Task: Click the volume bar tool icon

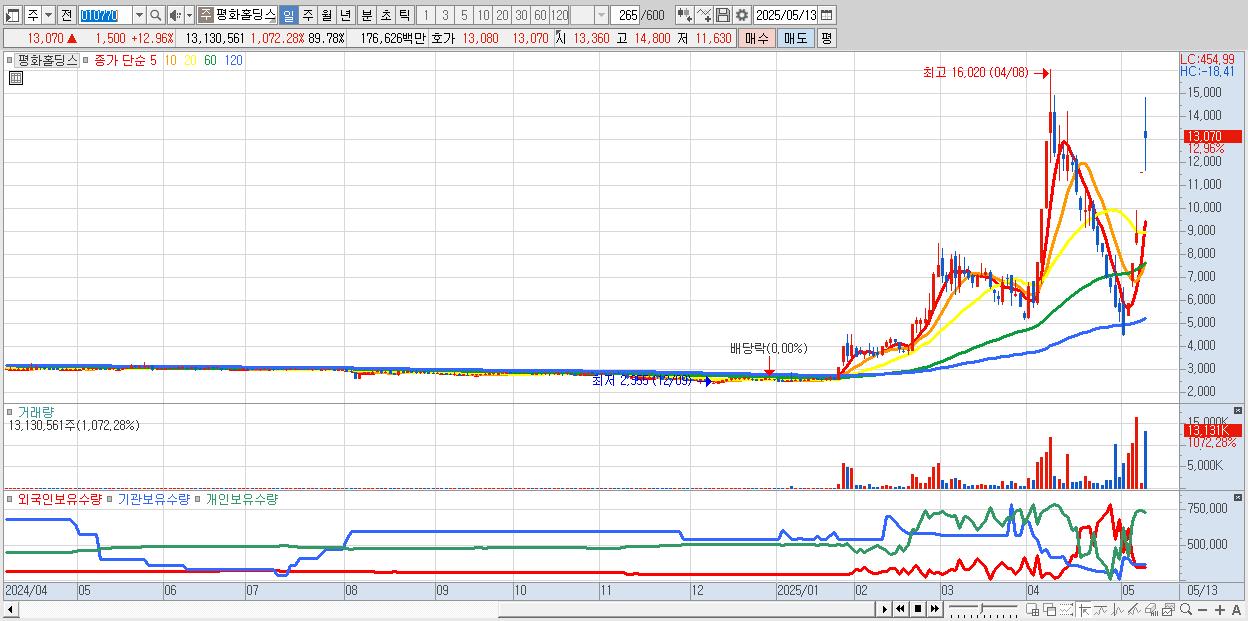Action: (x=1151, y=609)
